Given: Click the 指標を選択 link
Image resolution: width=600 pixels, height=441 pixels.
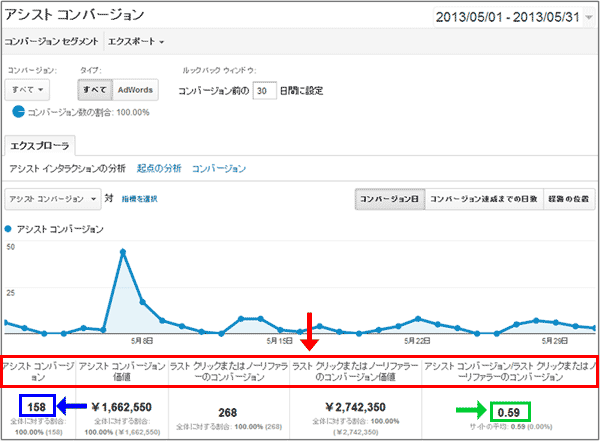Looking at the screenshot, I should tap(141, 199).
